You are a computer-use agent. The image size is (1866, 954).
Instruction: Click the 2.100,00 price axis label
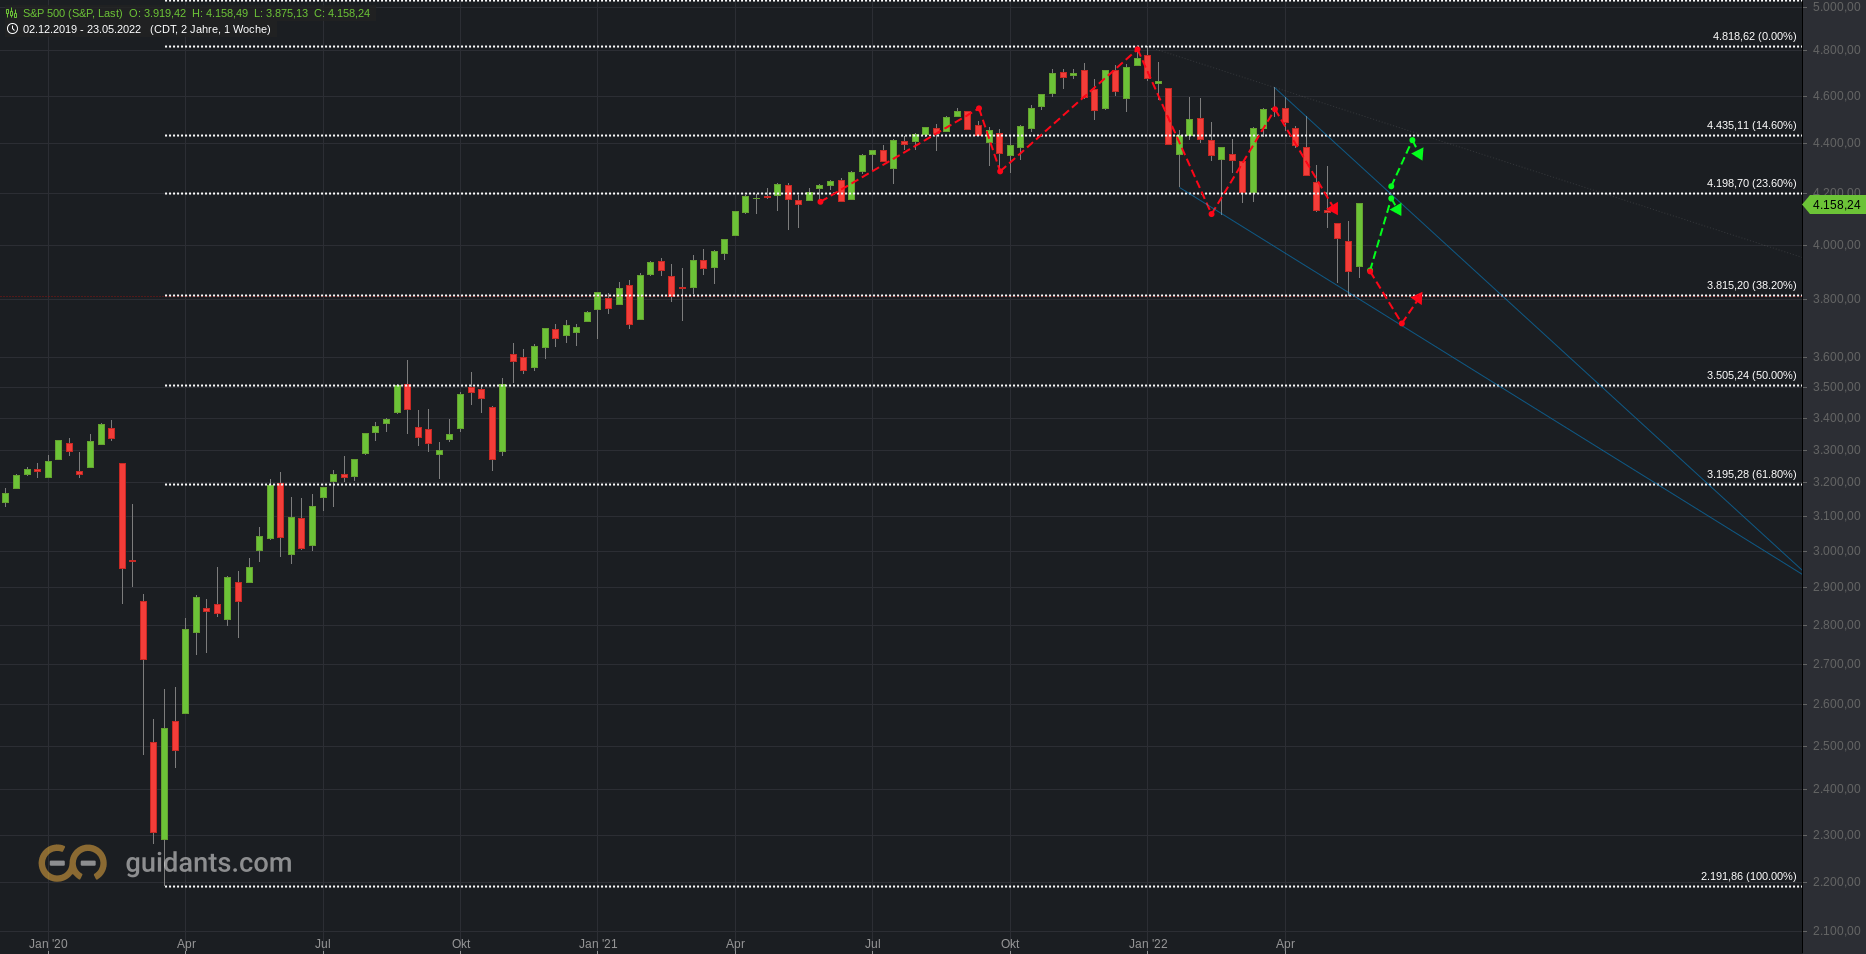(x=1836, y=931)
